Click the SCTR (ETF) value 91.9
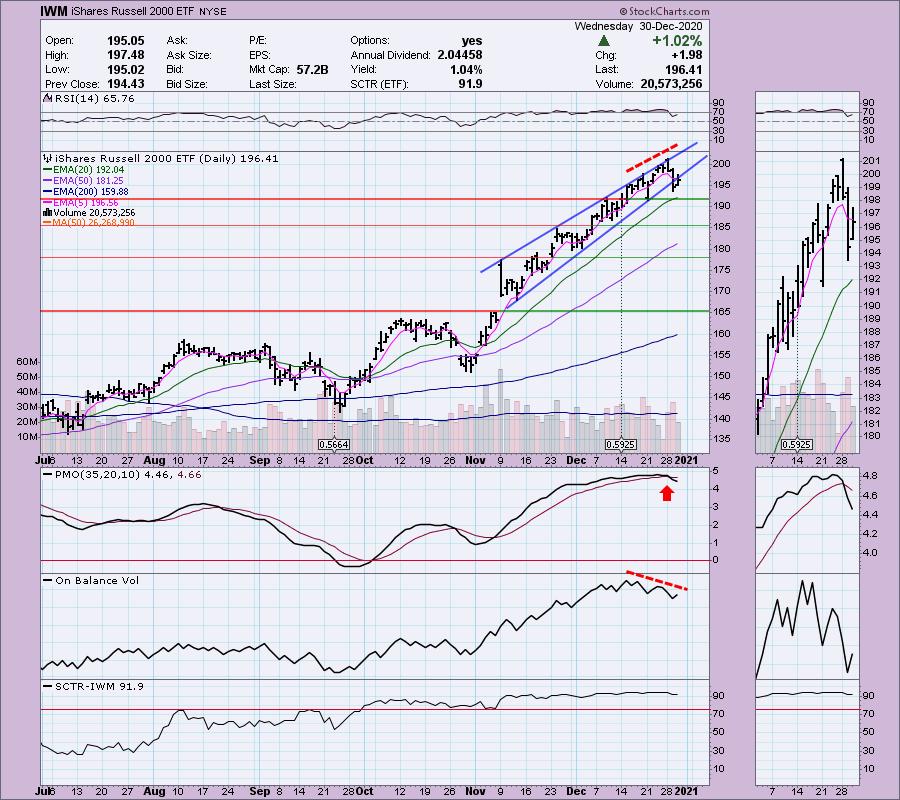The height and width of the screenshot is (800, 900). coord(470,84)
